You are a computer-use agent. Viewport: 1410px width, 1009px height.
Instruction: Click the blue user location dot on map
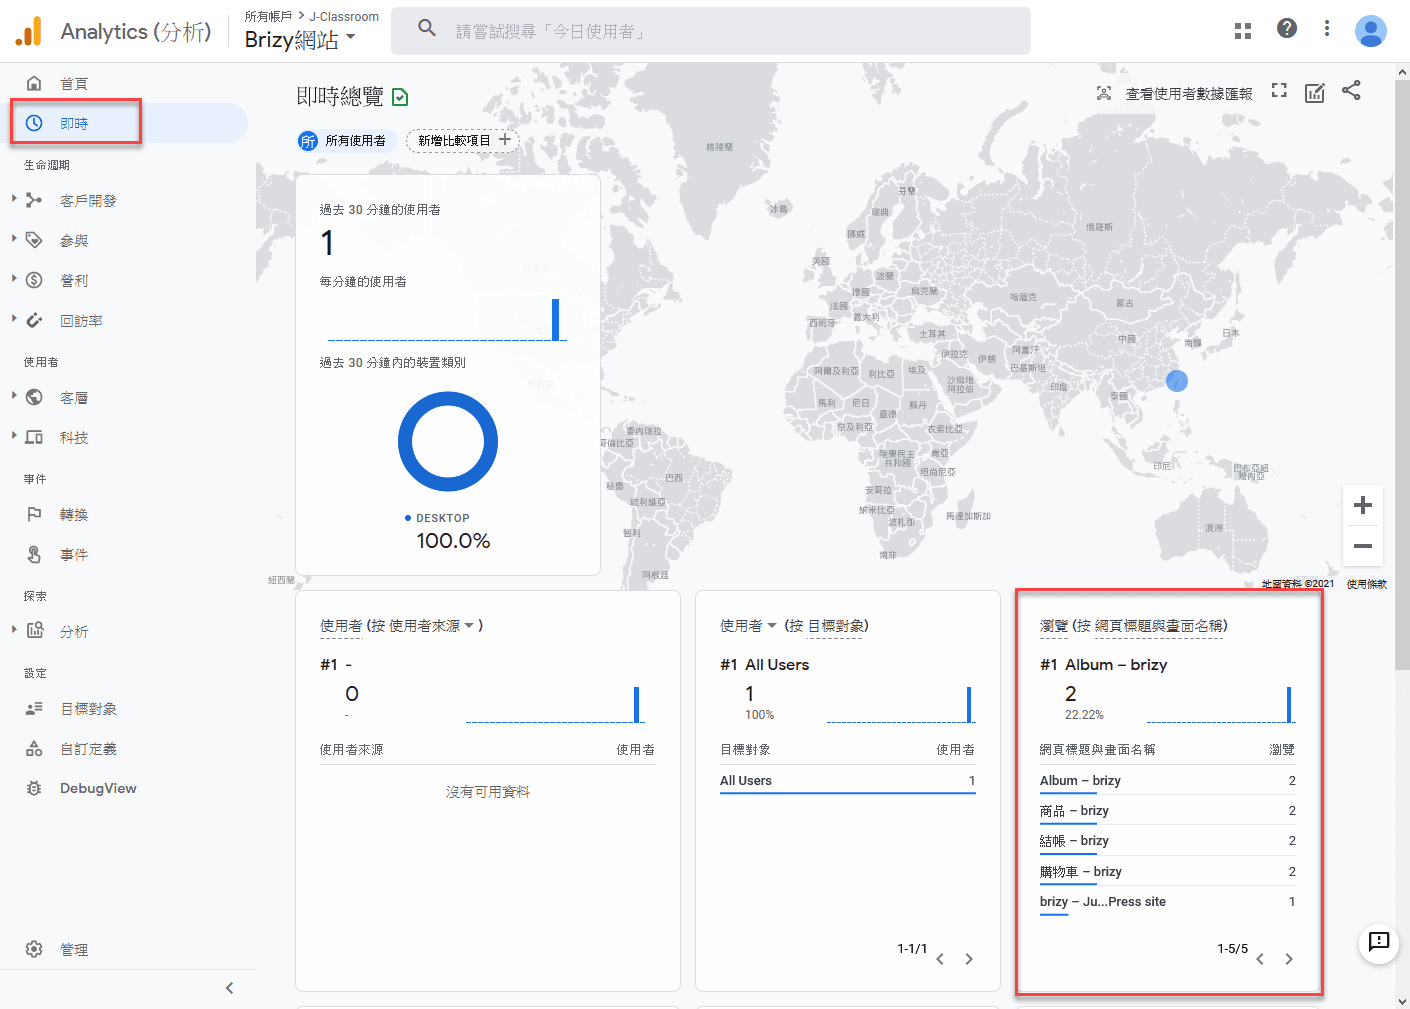point(1177,381)
